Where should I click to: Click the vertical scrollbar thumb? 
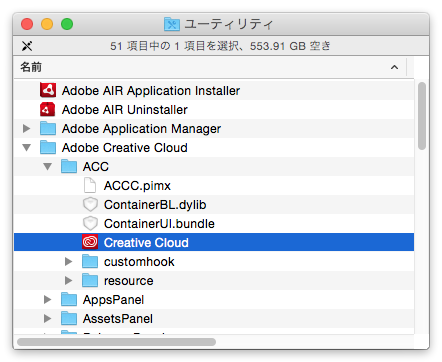coord(422,116)
